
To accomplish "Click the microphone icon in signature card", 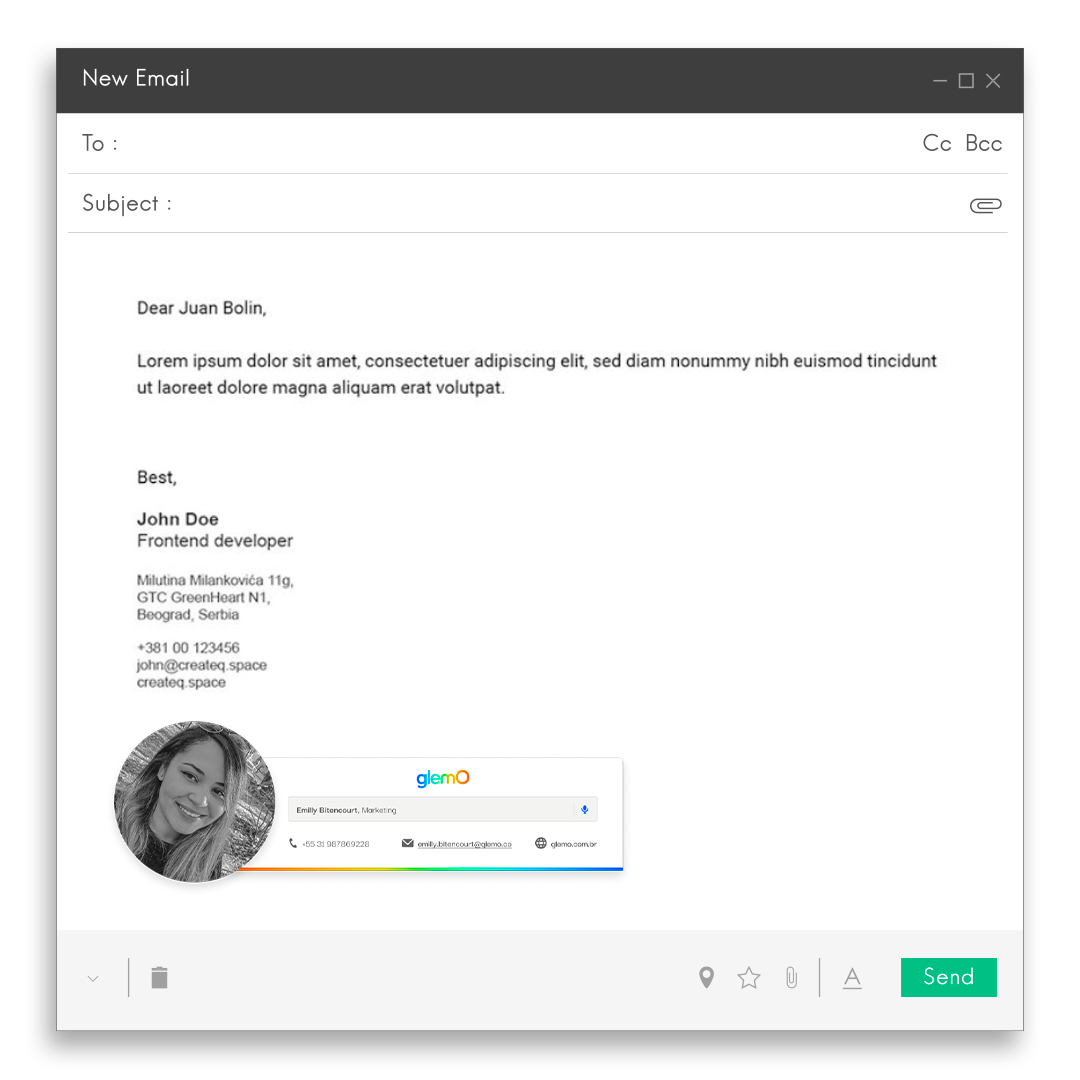I will pos(585,810).
